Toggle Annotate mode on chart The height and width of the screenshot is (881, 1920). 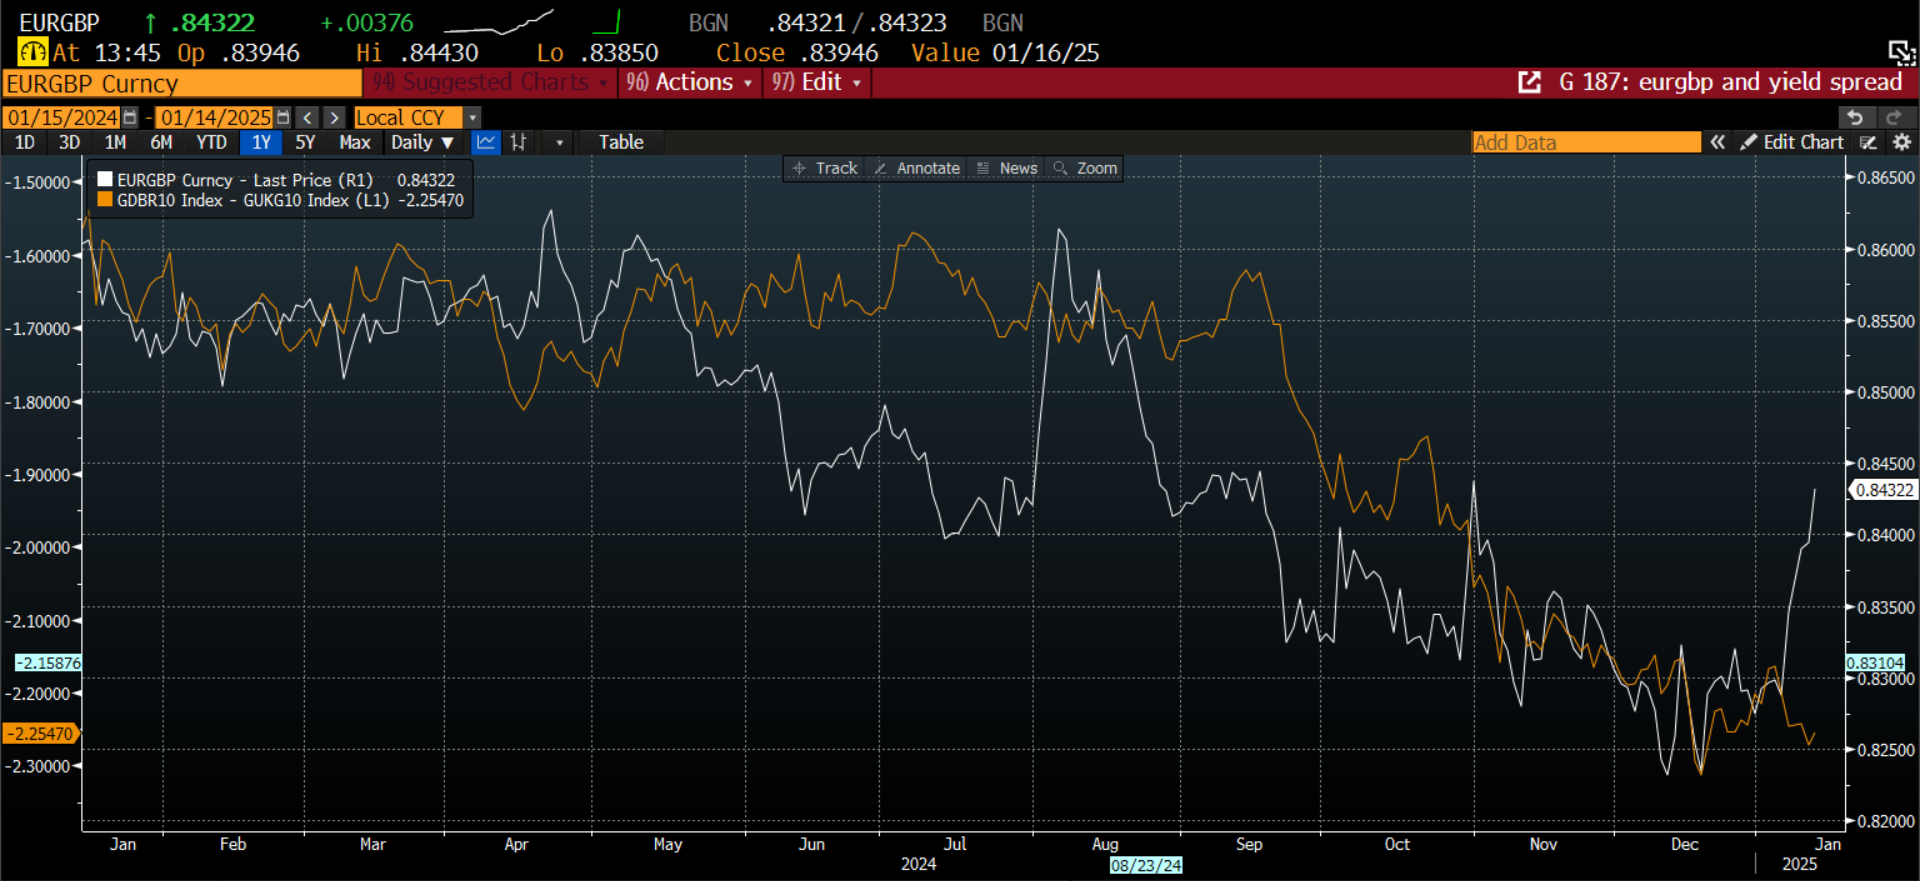pos(917,168)
